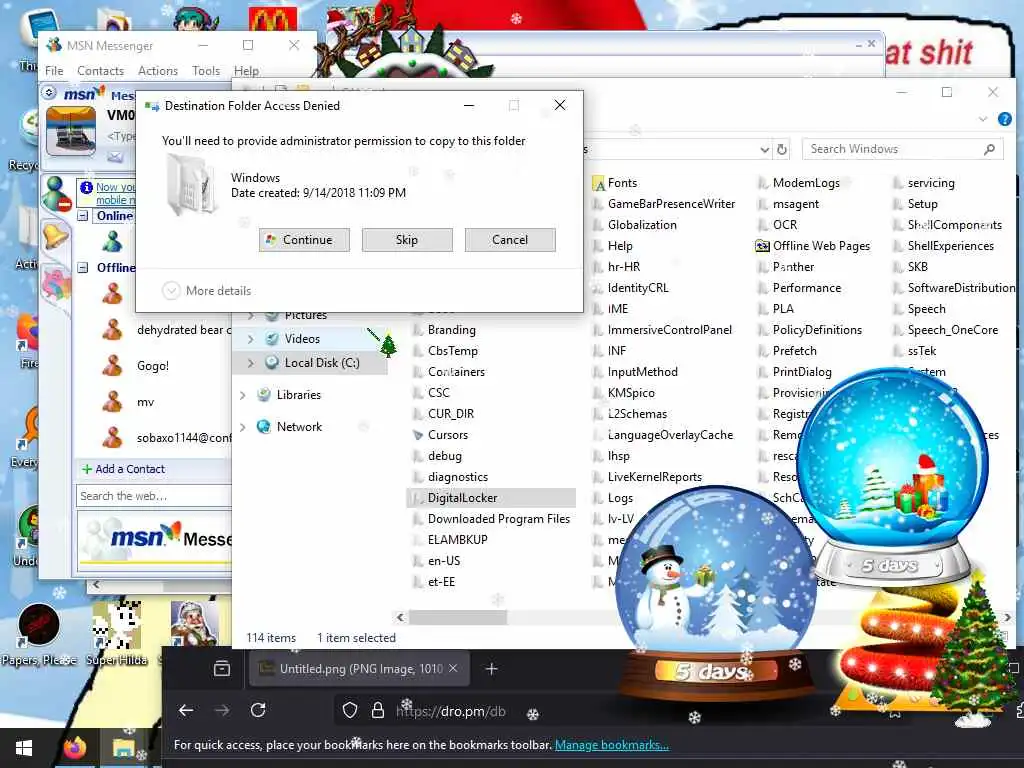Expand Libraries in the navigation pane
Image resolution: width=1024 pixels, height=768 pixels.
point(243,395)
